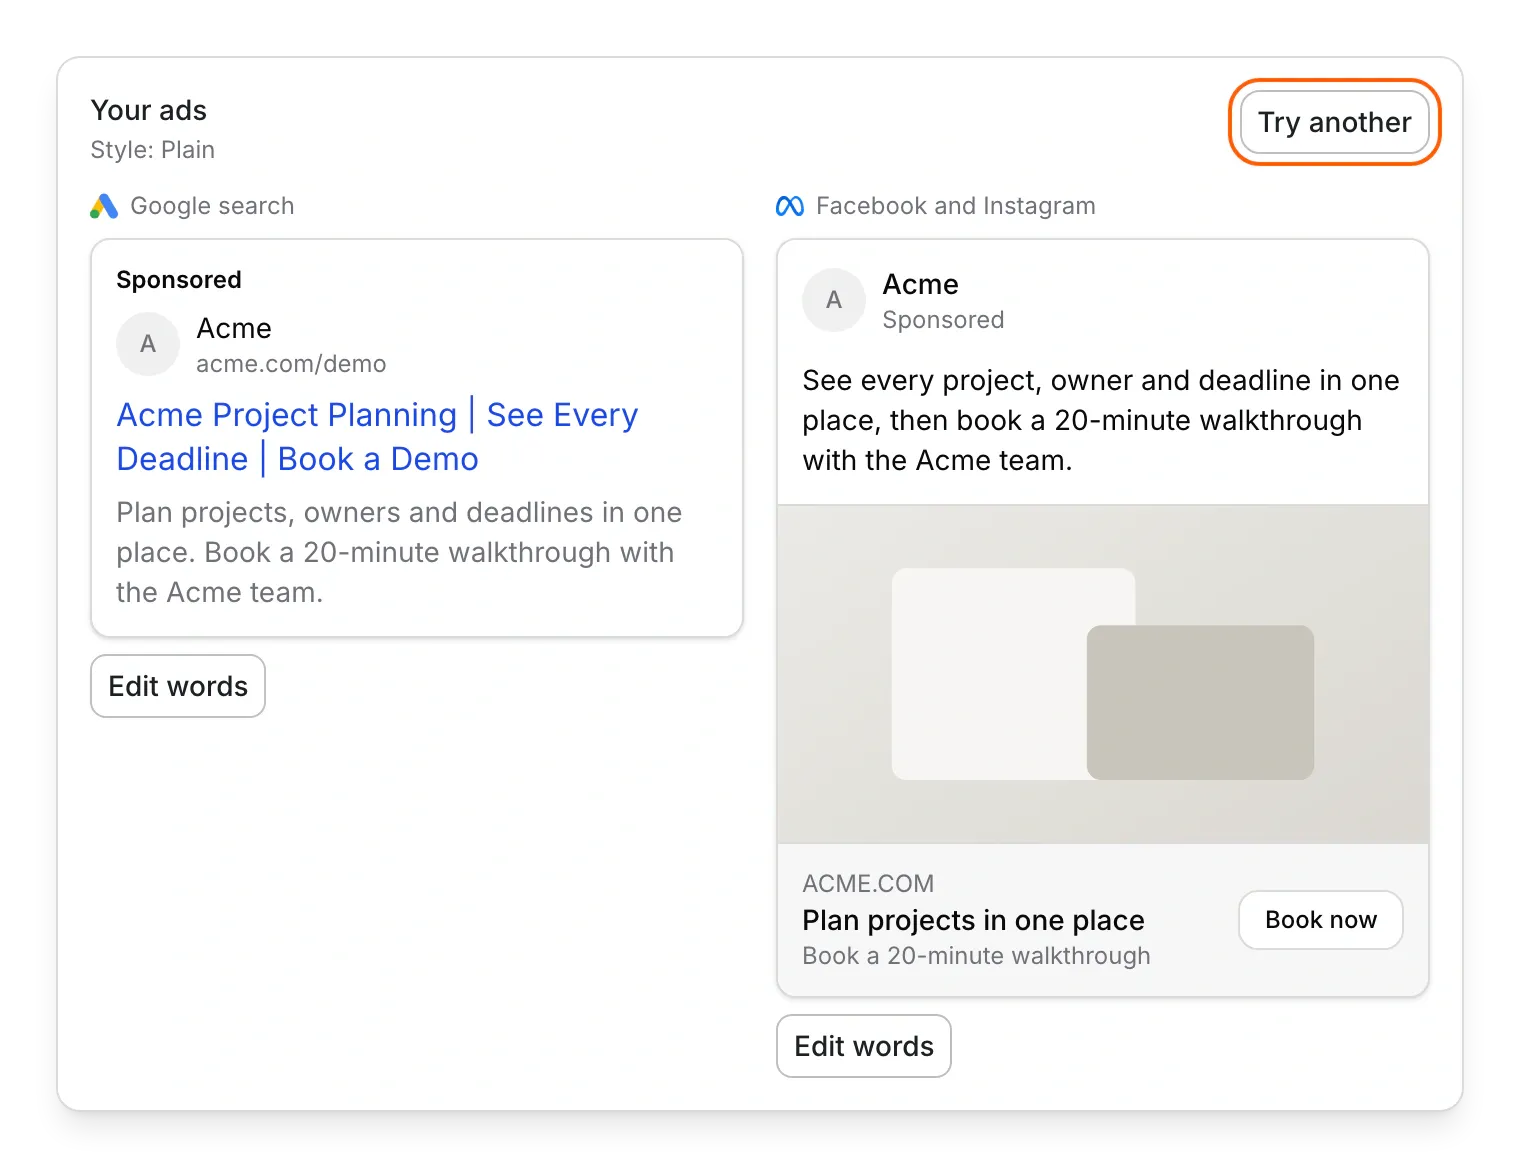Click the bold Sponsored label in Google ad
The height and width of the screenshot is (1170, 1520).
[179, 280]
